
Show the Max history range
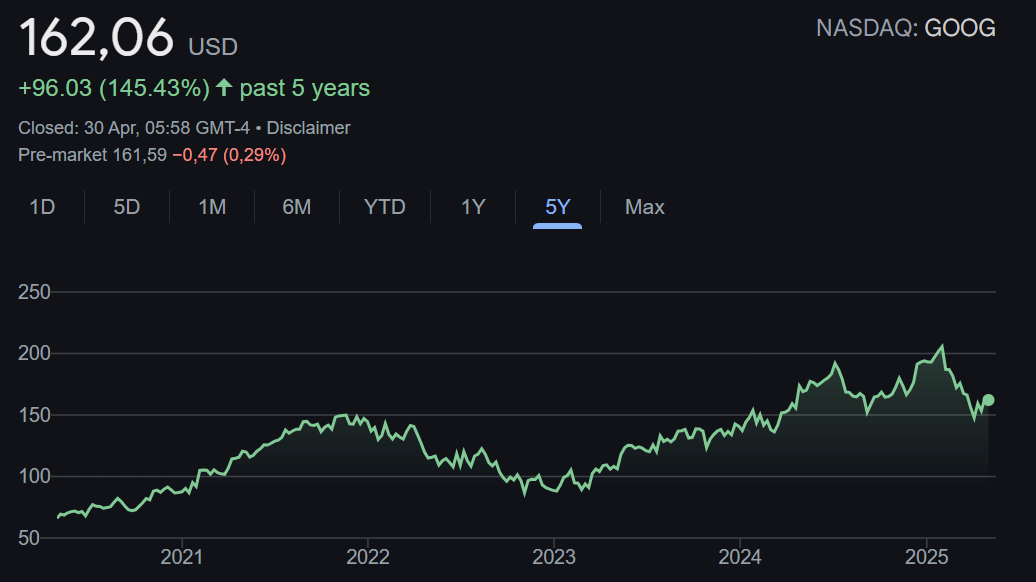pyautogui.click(x=644, y=207)
